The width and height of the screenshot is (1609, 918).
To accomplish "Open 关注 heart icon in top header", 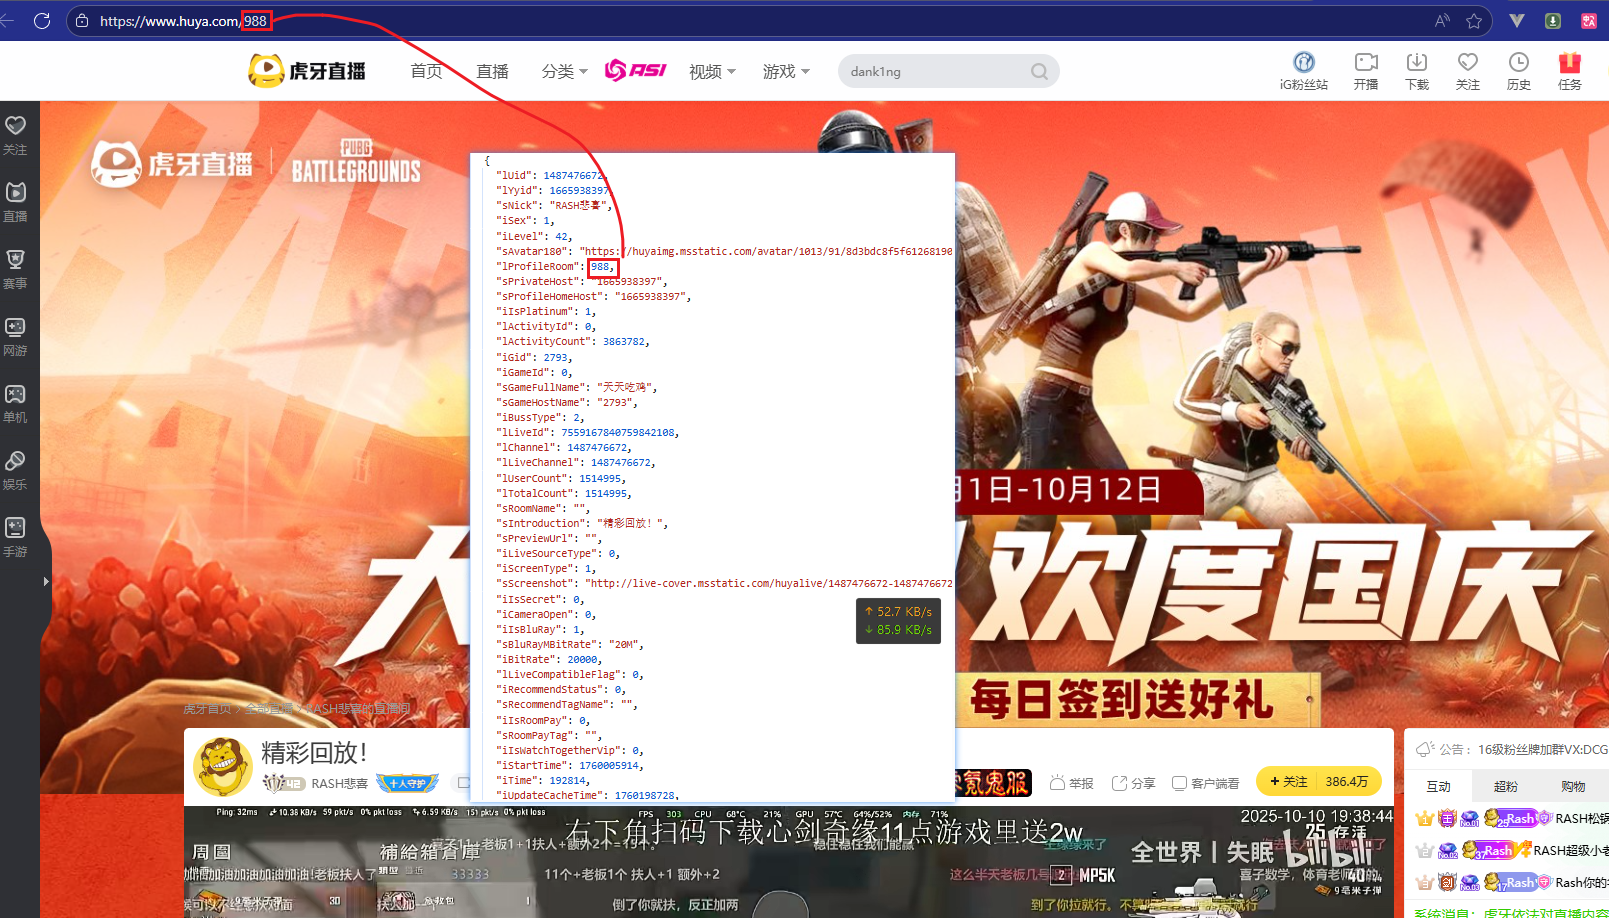I will tap(1468, 71).
